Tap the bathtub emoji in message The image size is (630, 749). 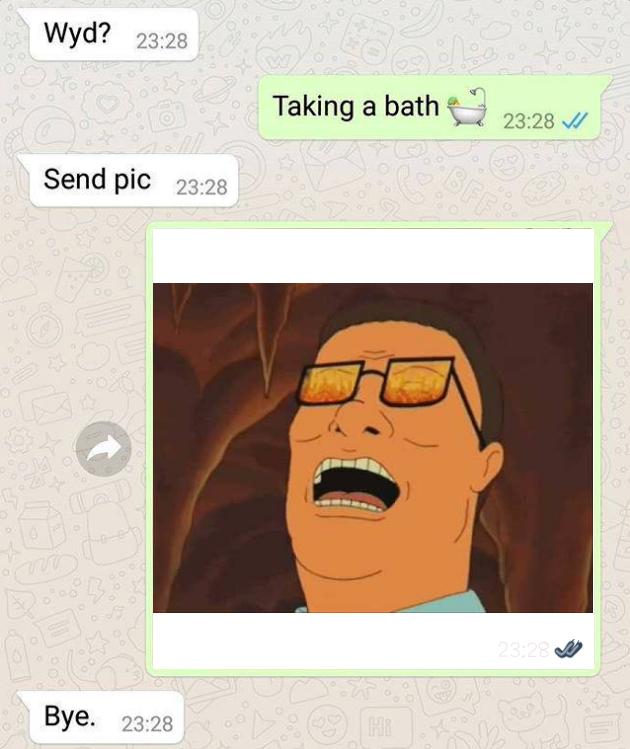point(467,107)
